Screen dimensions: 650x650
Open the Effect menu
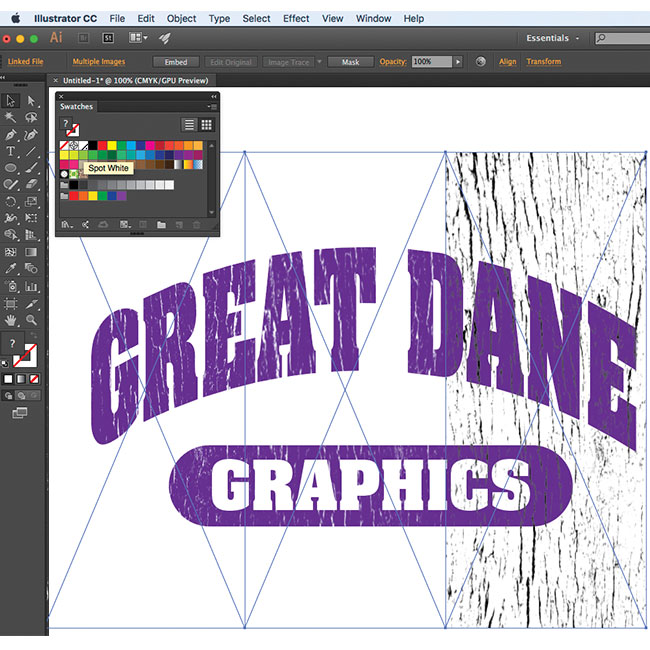pos(296,19)
